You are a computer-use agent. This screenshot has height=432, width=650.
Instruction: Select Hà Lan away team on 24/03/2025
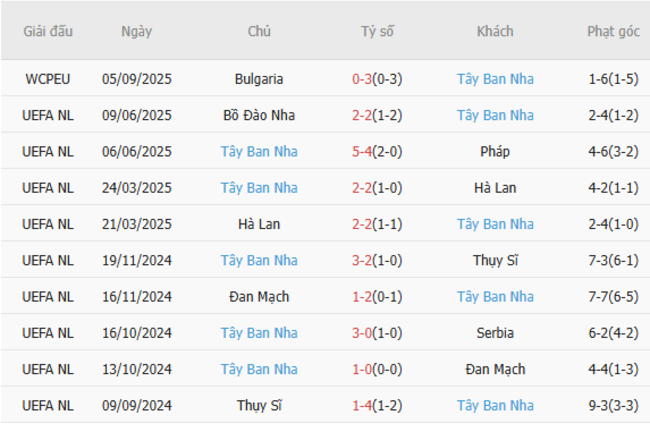(495, 188)
